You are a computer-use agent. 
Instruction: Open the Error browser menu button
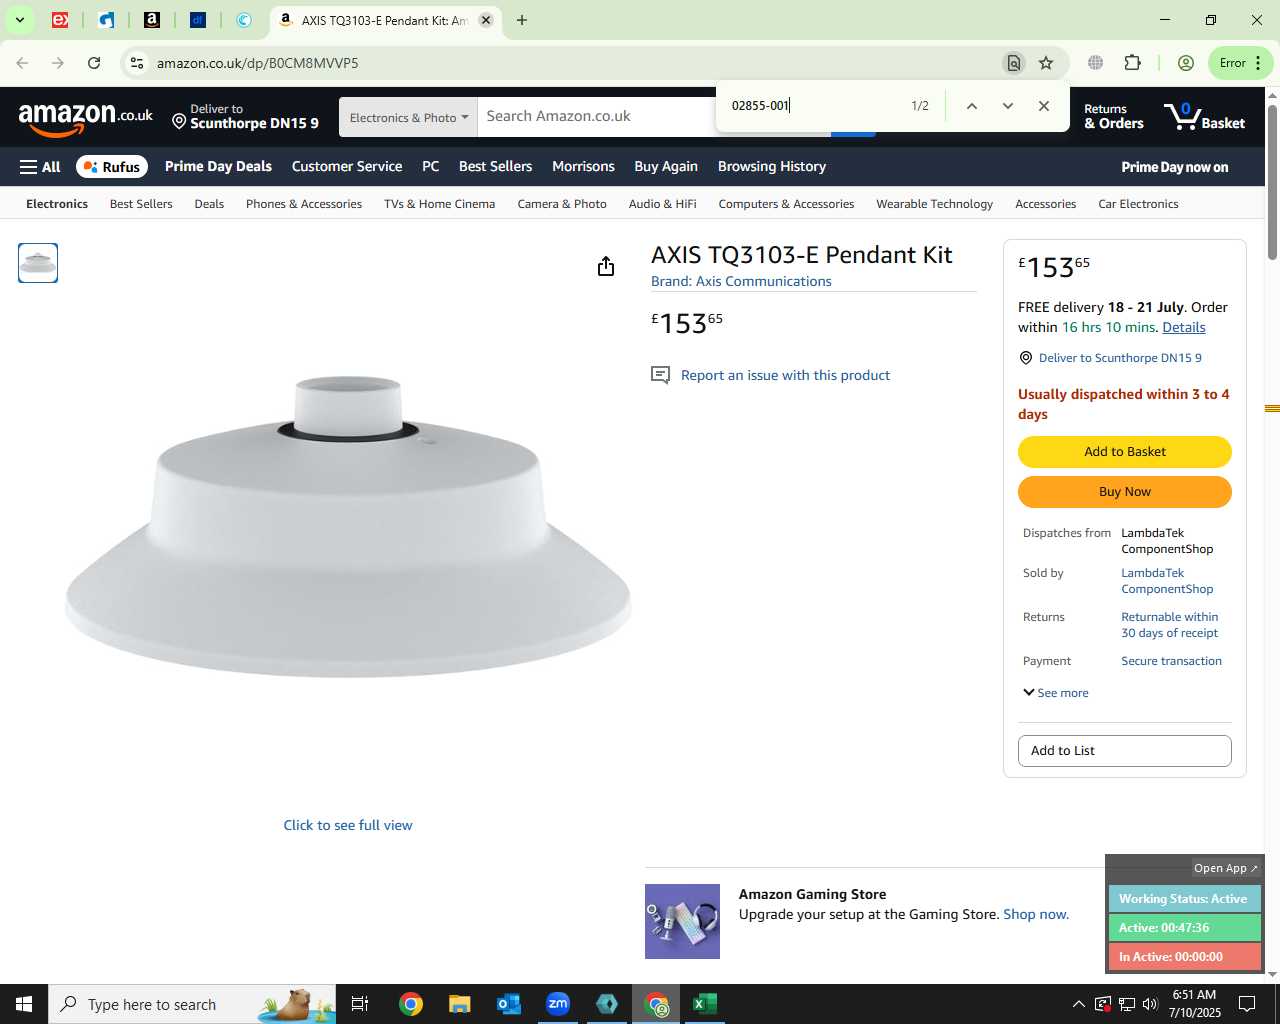point(1241,63)
